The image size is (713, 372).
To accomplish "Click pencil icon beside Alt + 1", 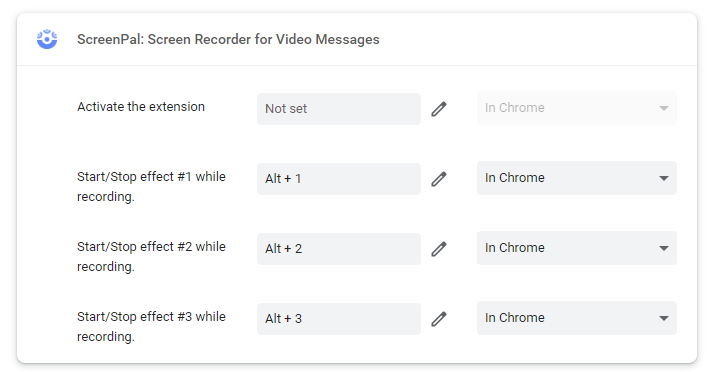I will [x=439, y=179].
